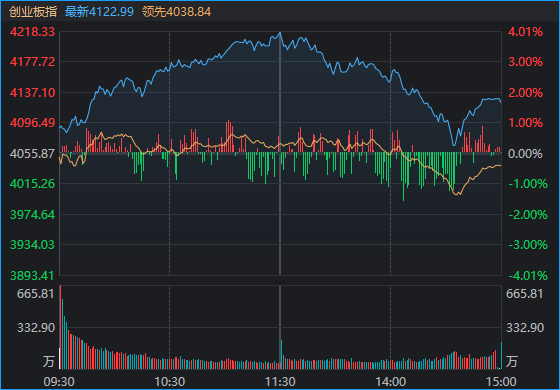The image size is (560, 390).
Task: Click the 11:30 time axis label
Action: [280, 382]
